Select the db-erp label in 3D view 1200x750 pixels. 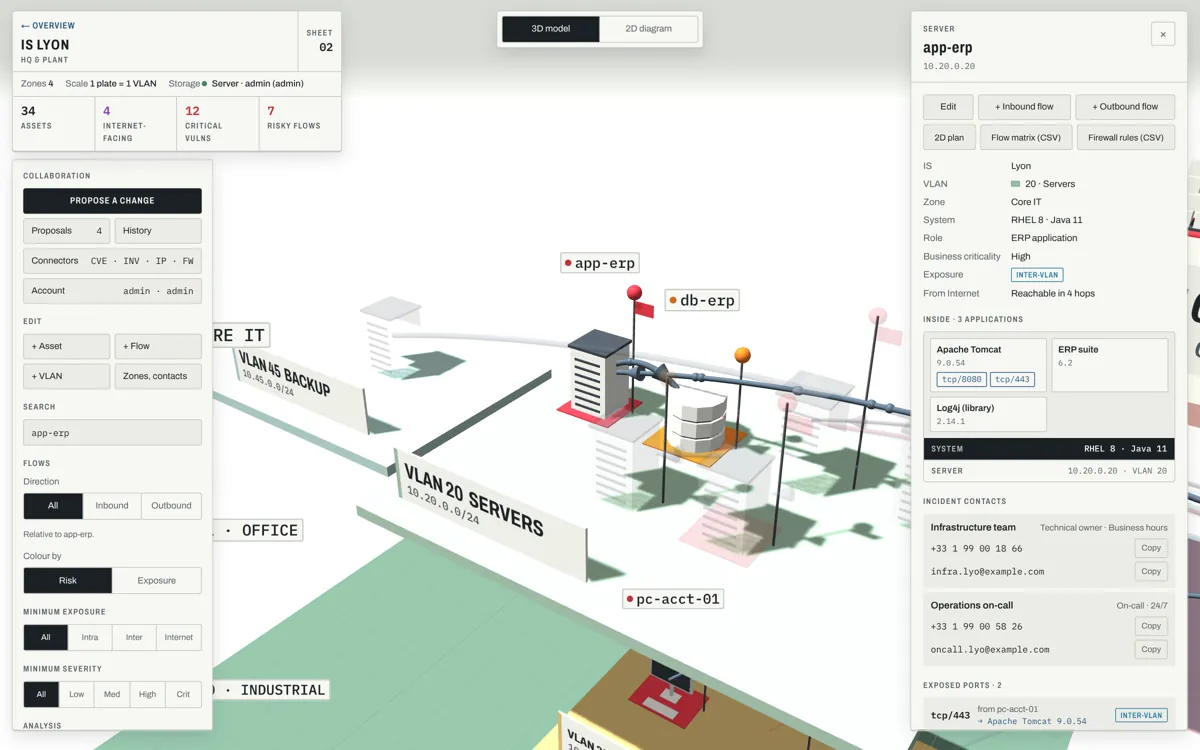pyautogui.click(x=702, y=300)
